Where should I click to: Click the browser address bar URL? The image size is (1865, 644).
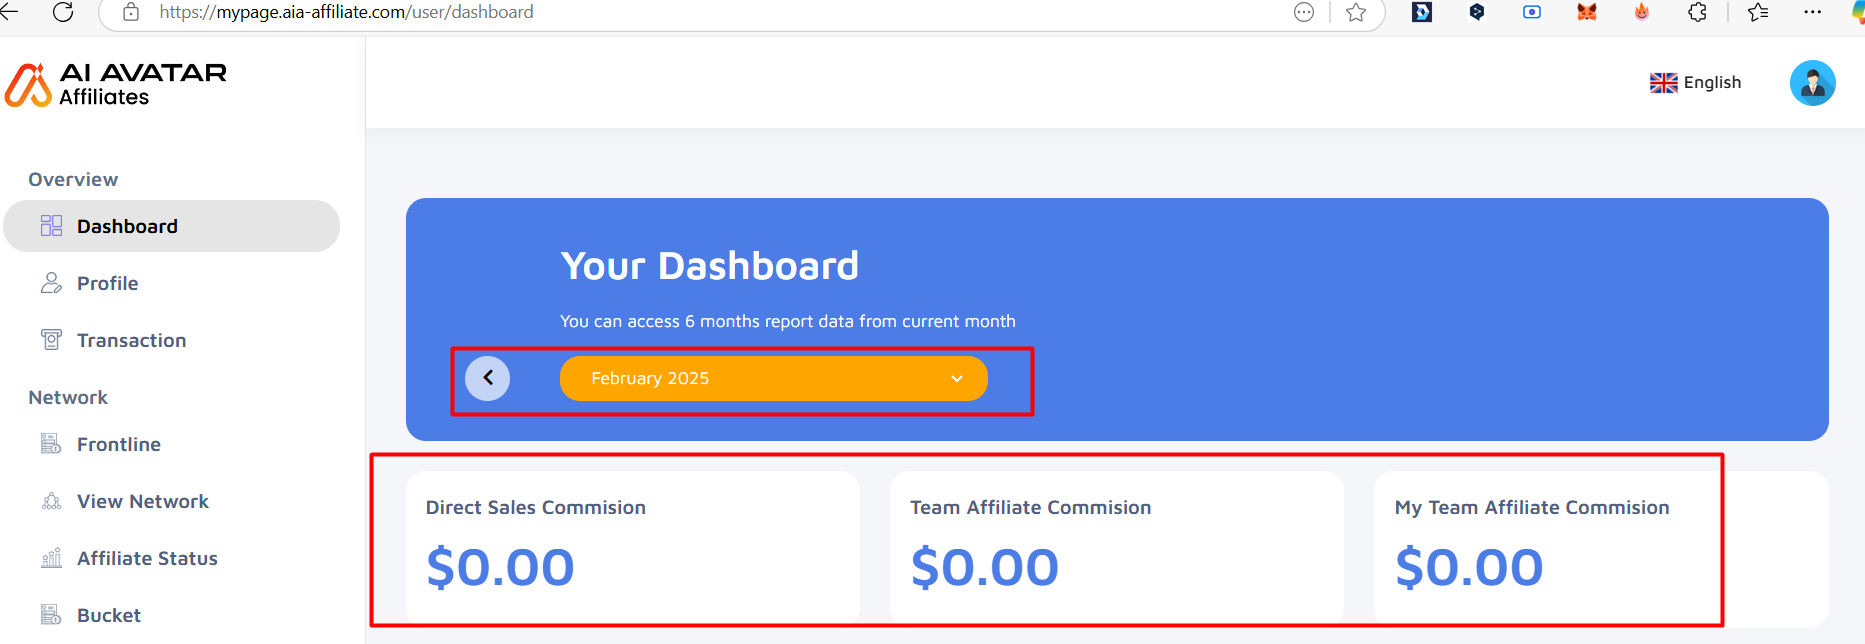point(346,12)
